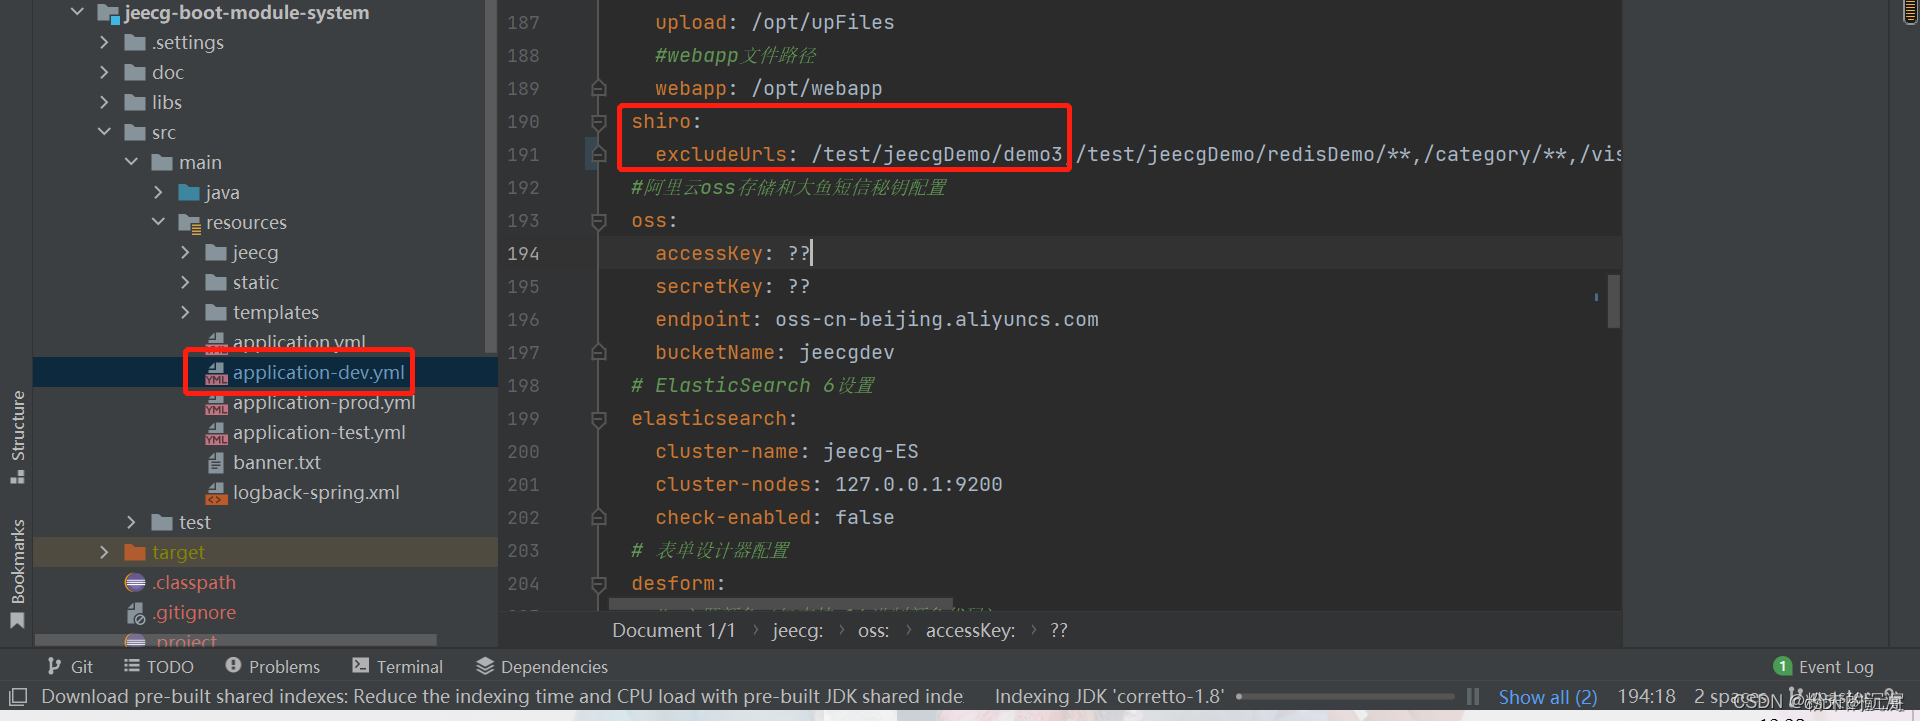Click the oss: breadcrumb

[873, 631]
